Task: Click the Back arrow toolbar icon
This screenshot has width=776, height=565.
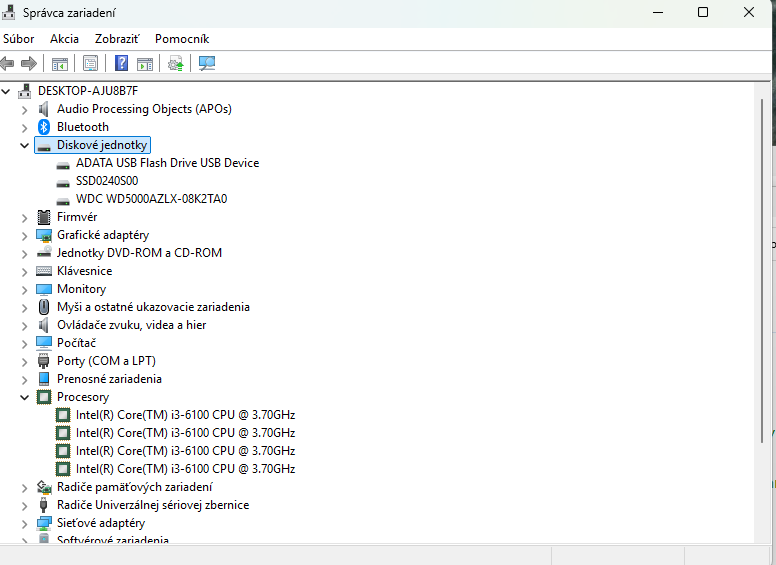Action: pyautogui.click(x=8, y=63)
